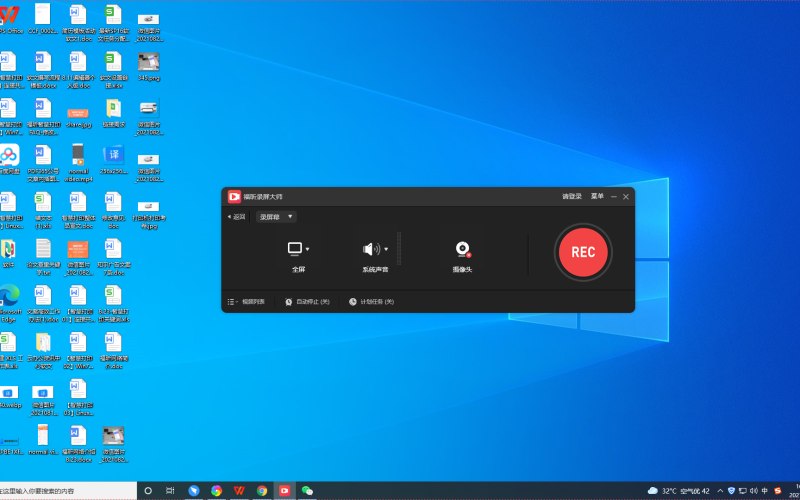This screenshot has height=500, width=800.
Task: Expand the dropdown arrow beside the monitor icon
Action: 307,249
